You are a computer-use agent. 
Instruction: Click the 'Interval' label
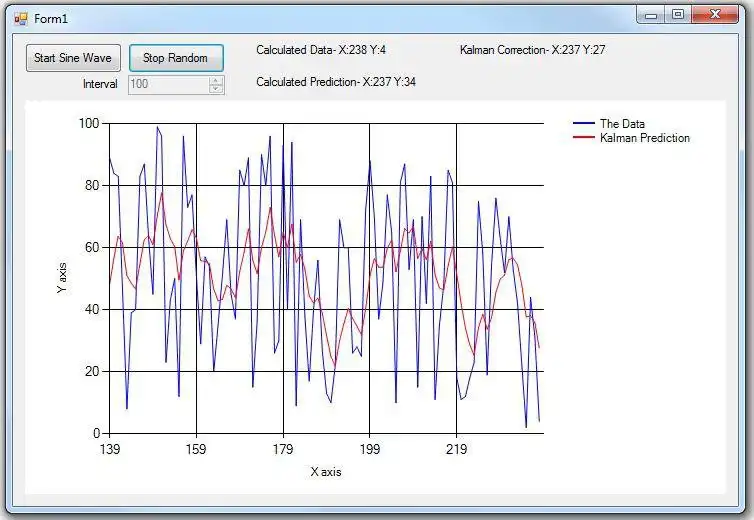pyautogui.click(x=100, y=84)
